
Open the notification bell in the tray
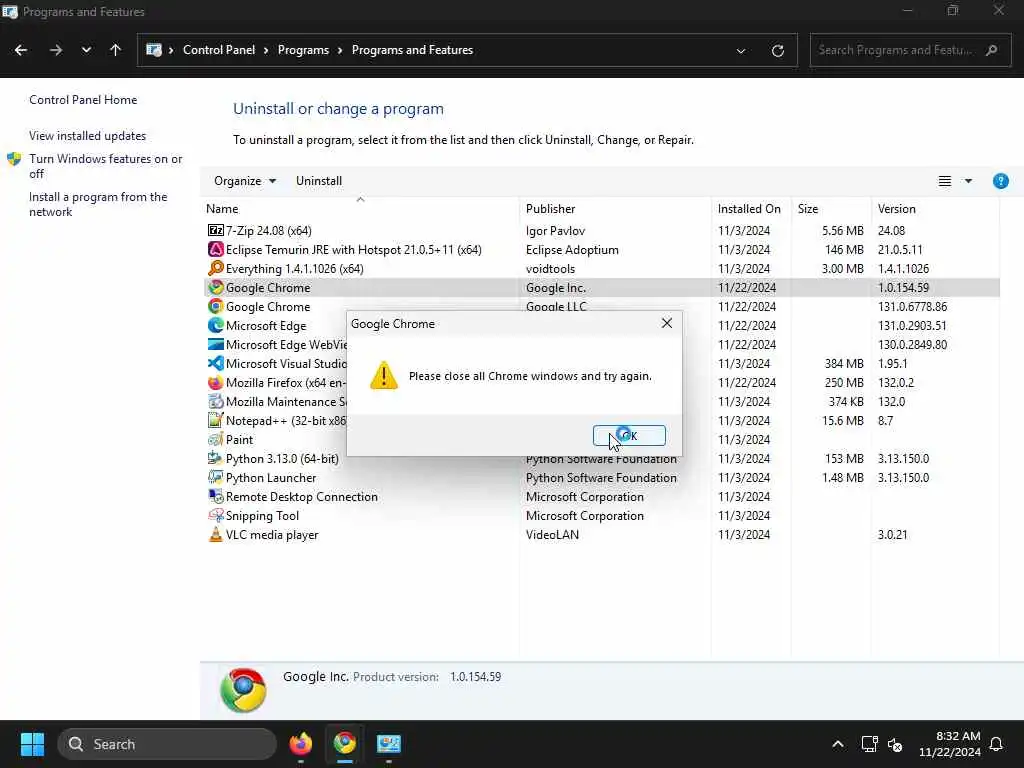coord(996,744)
